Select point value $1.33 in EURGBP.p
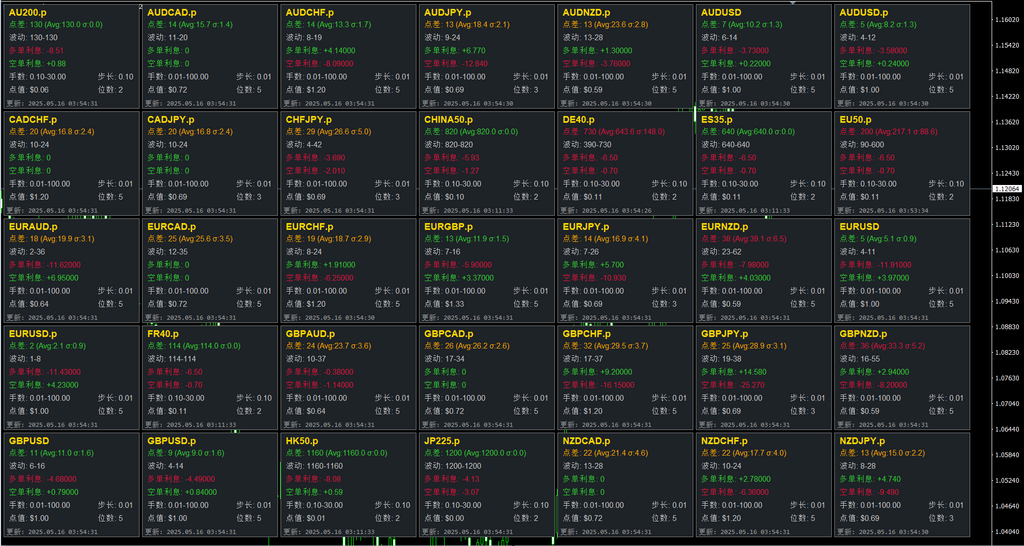The width and height of the screenshot is (1024, 546). [444, 304]
